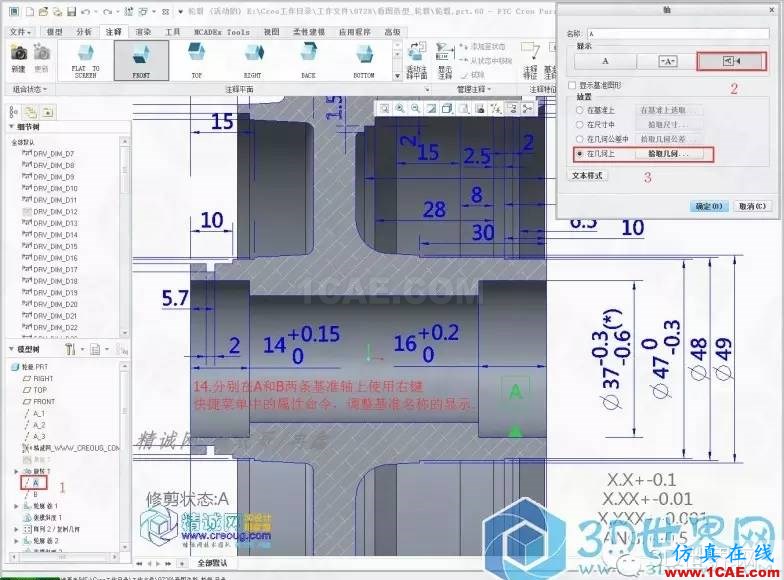Click the Open folder icon in quick access toolbar

(44, 12)
